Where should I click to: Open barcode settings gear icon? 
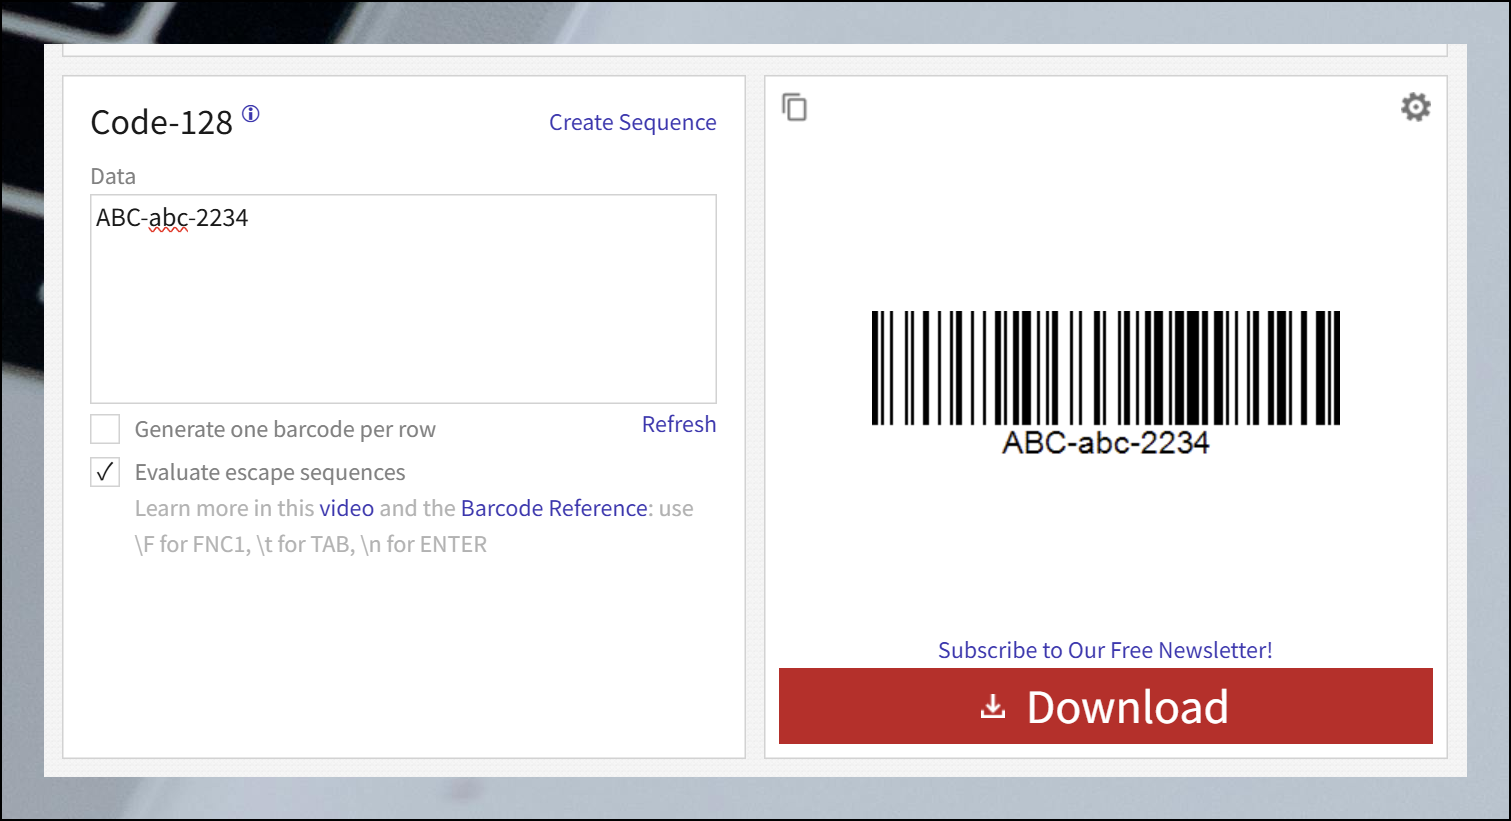(x=1415, y=107)
